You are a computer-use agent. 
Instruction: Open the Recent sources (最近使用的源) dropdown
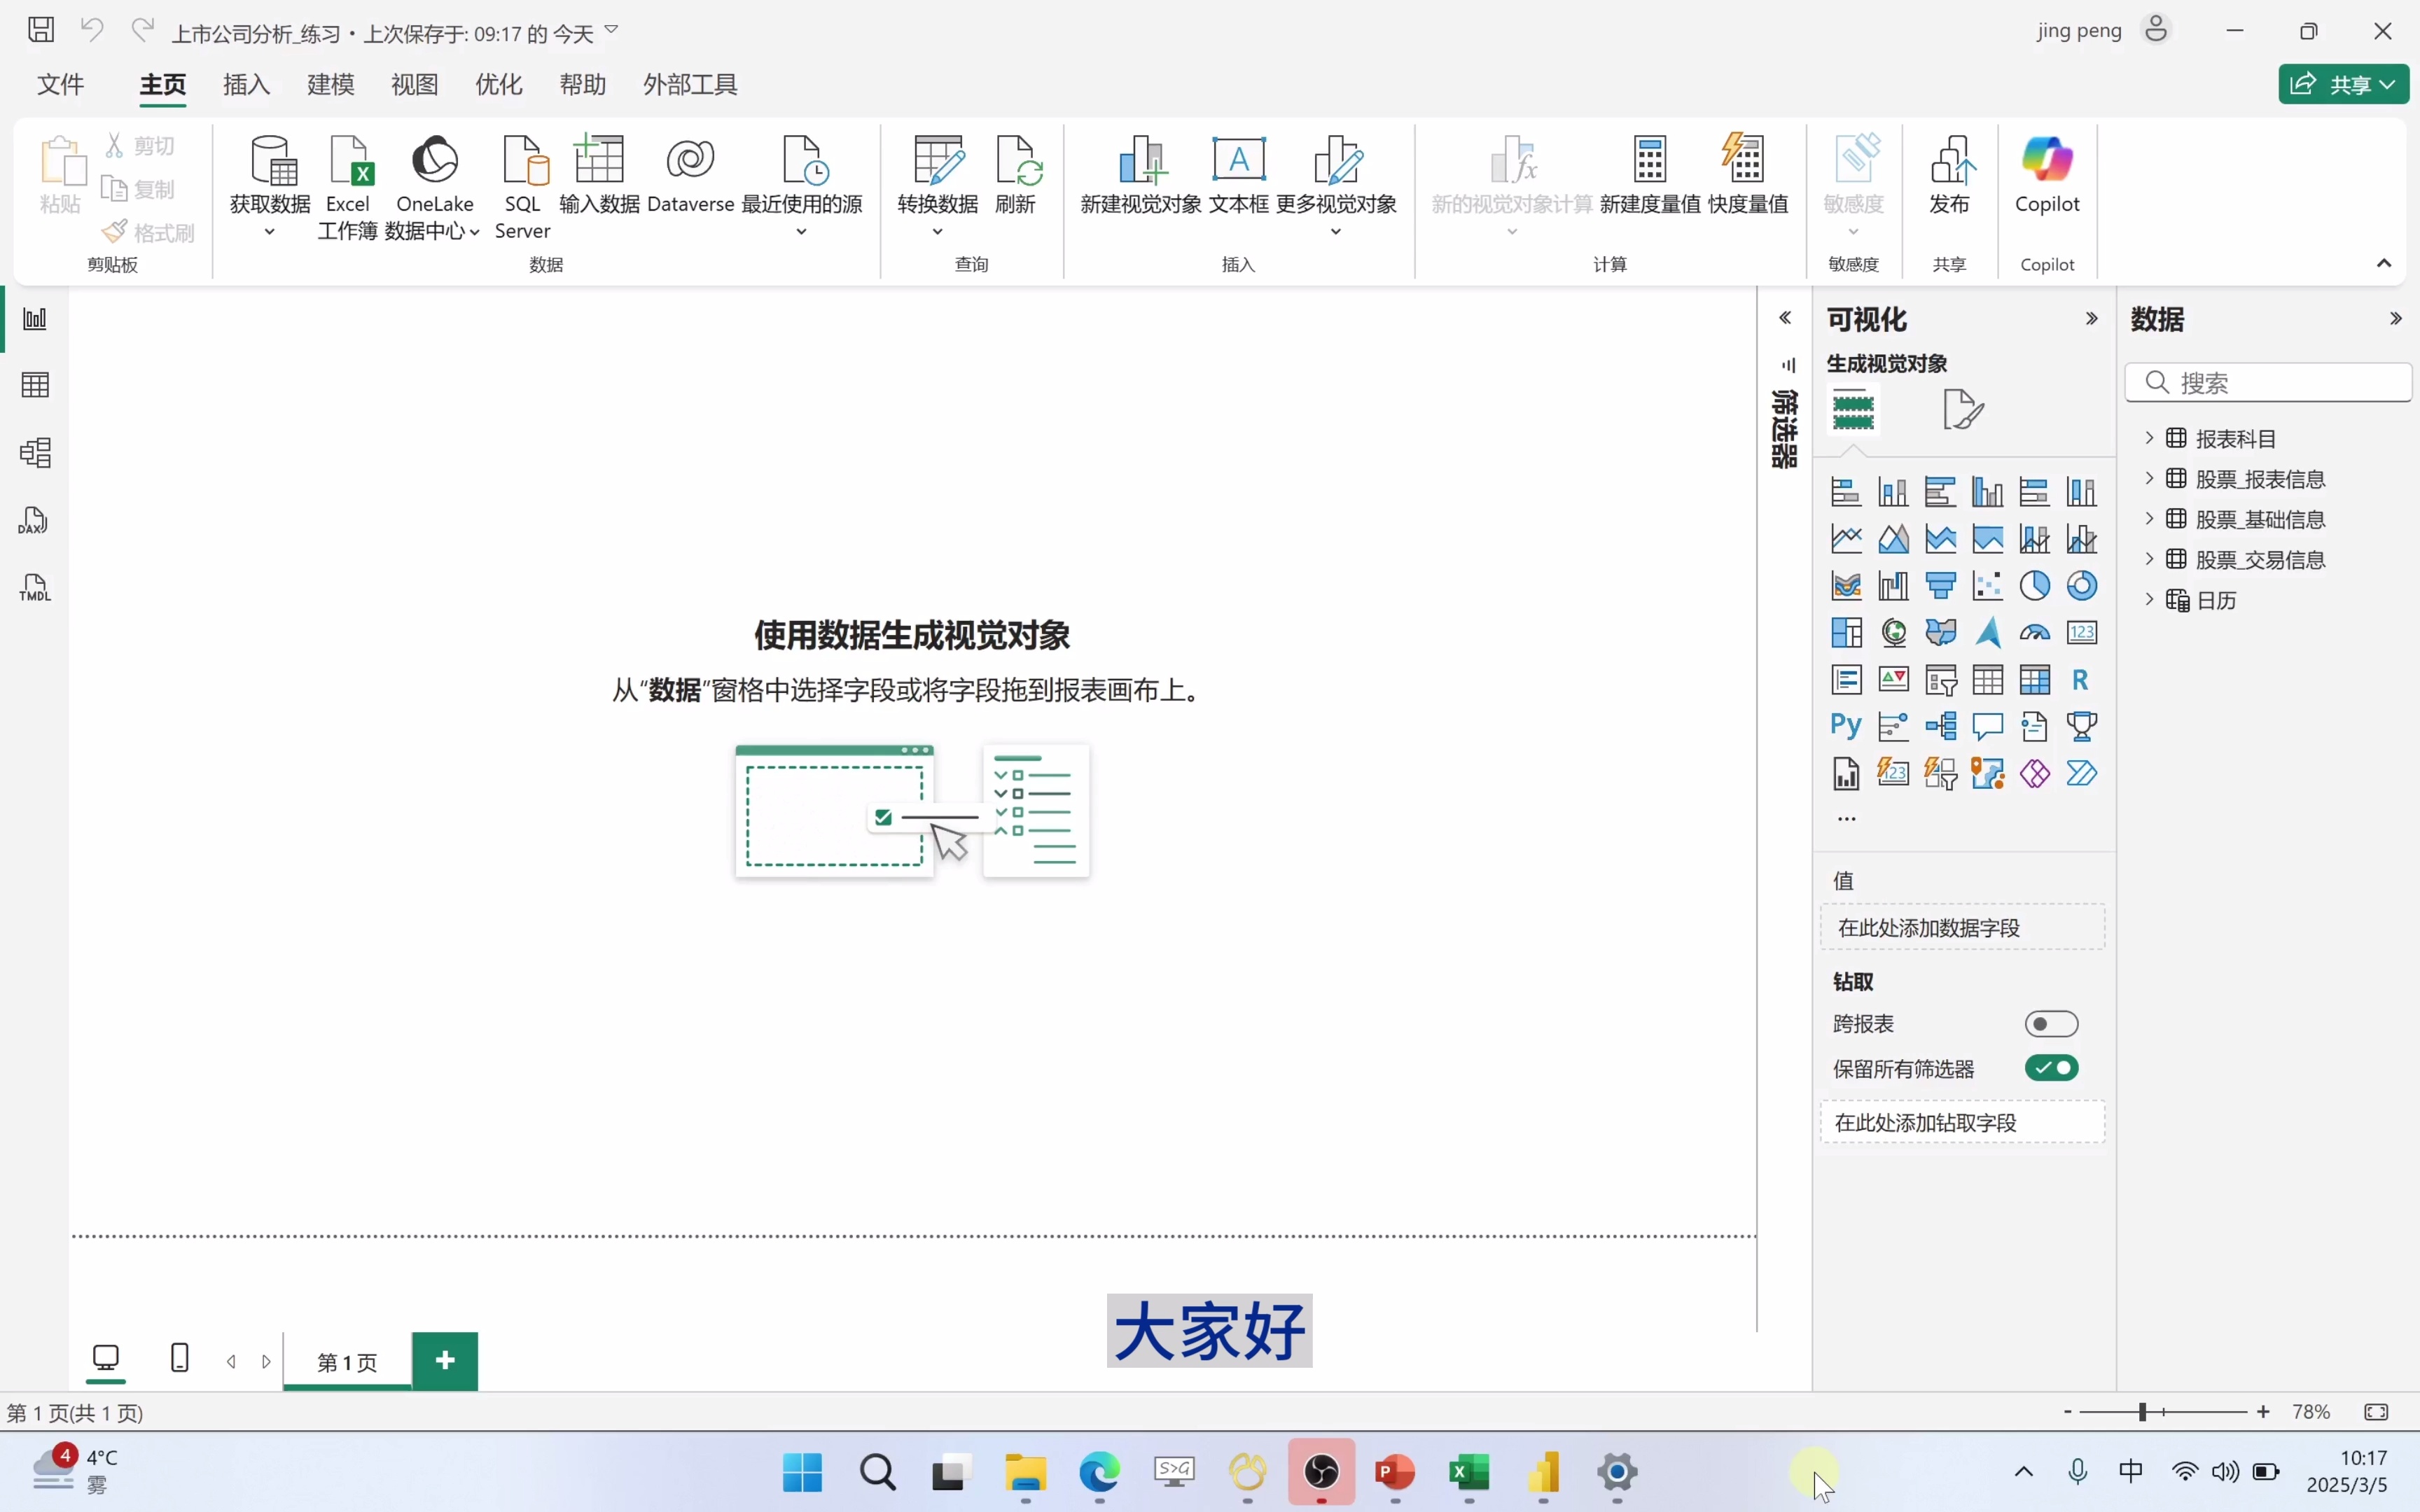[801, 232]
